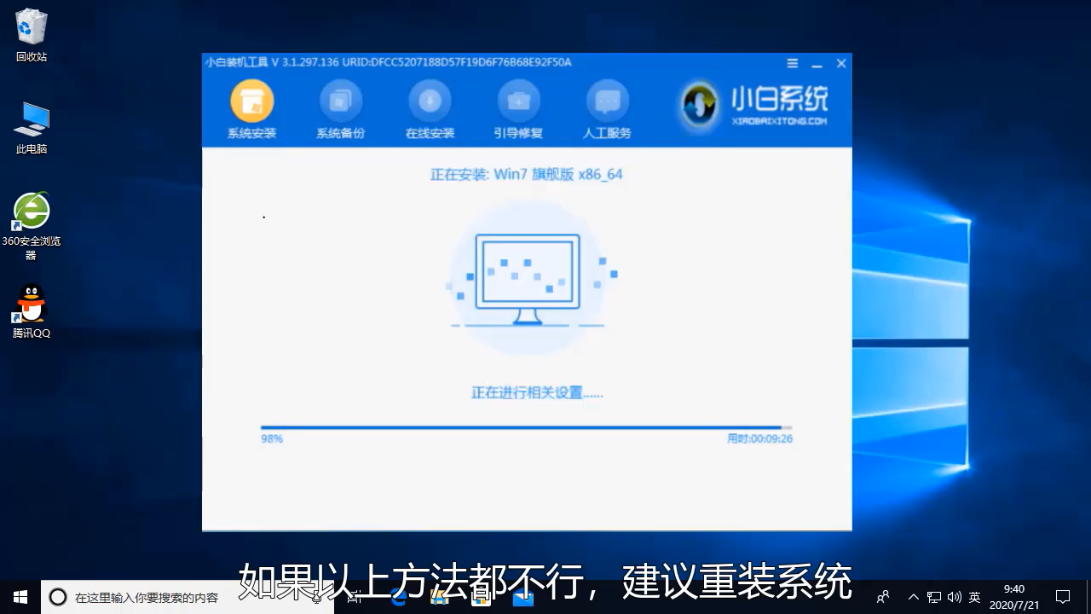
Task: Click the 用时:00:09:26 elapsed time text
Action: tap(760, 439)
